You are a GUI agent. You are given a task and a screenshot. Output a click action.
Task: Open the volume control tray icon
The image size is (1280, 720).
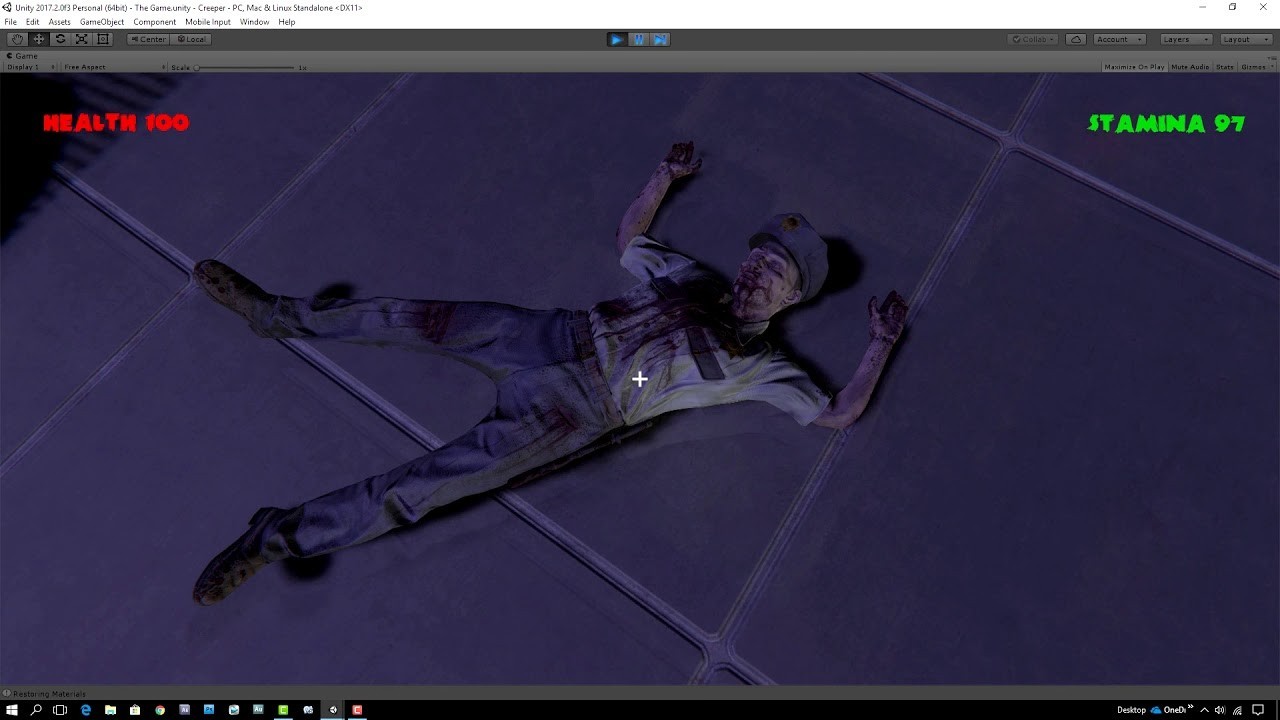(x=1220, y=710)
